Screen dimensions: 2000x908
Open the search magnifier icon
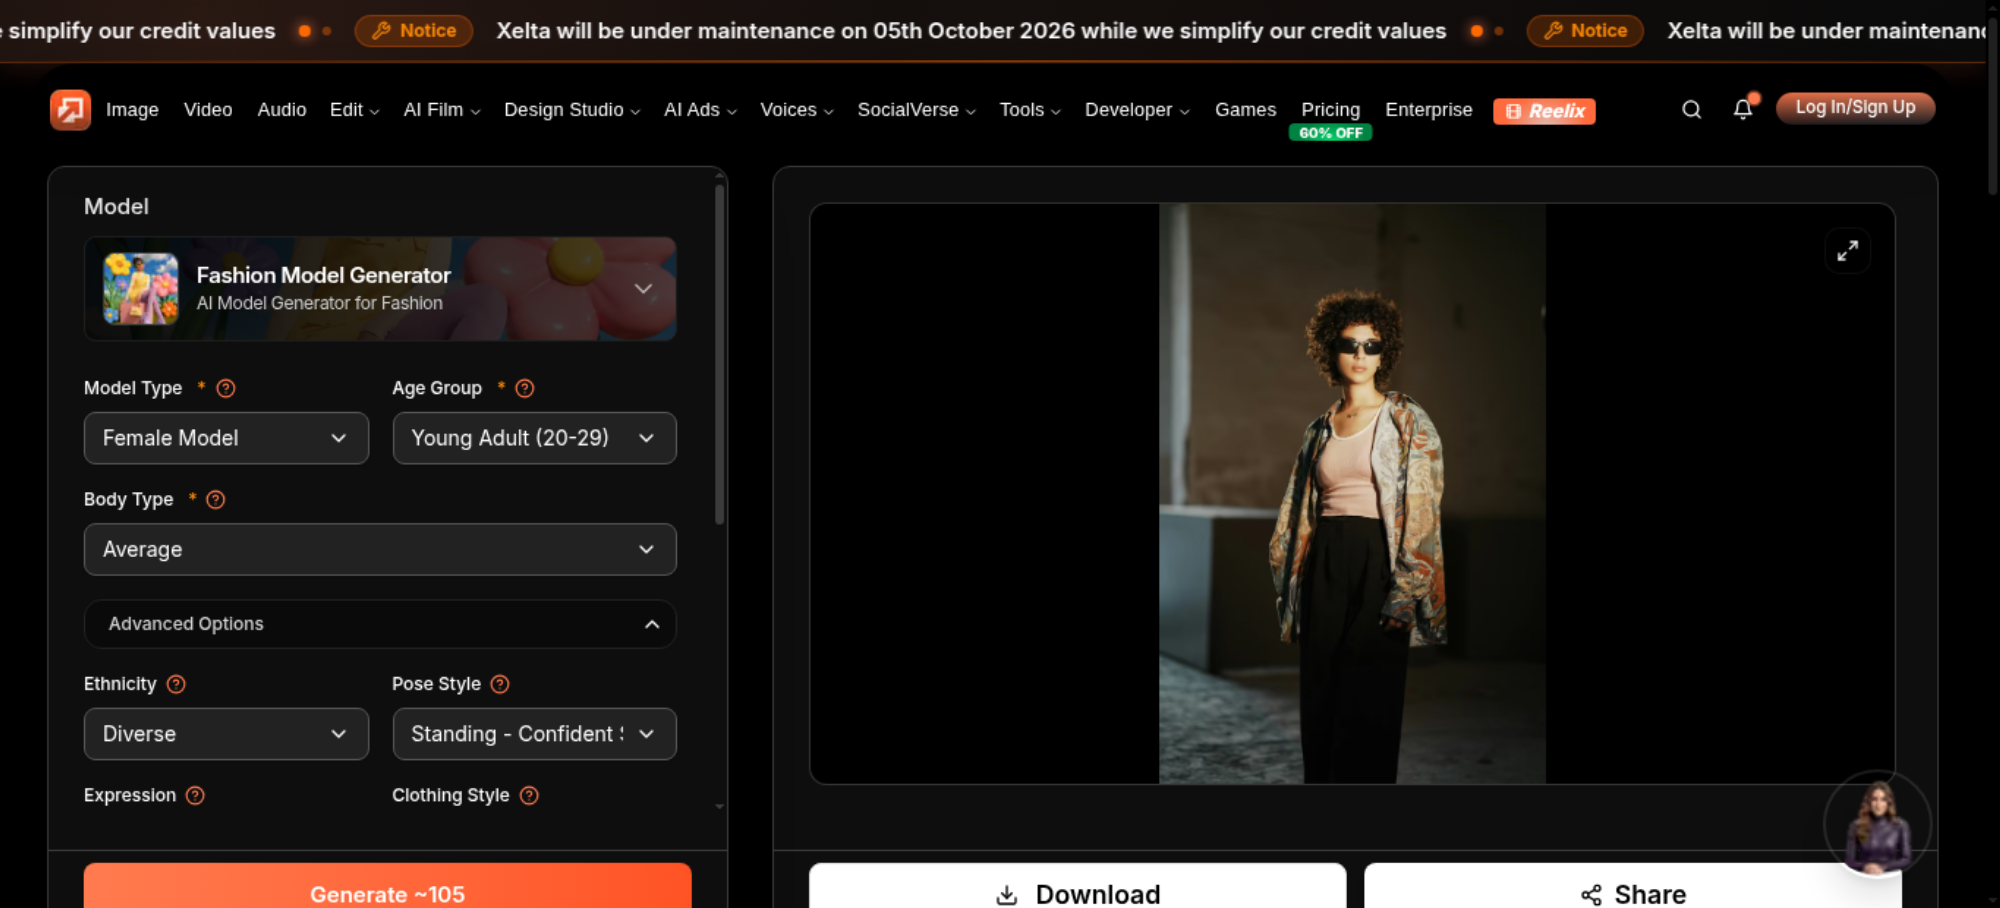click(x=1691, y=110)
